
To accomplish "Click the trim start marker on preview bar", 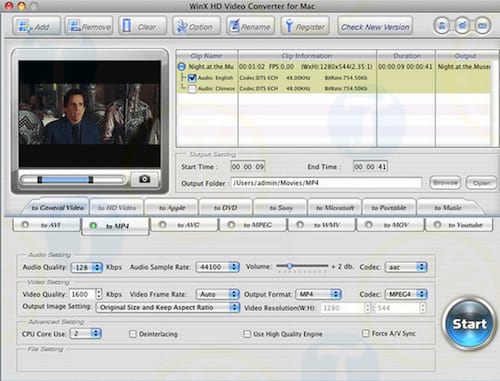I will pos(40,180).
